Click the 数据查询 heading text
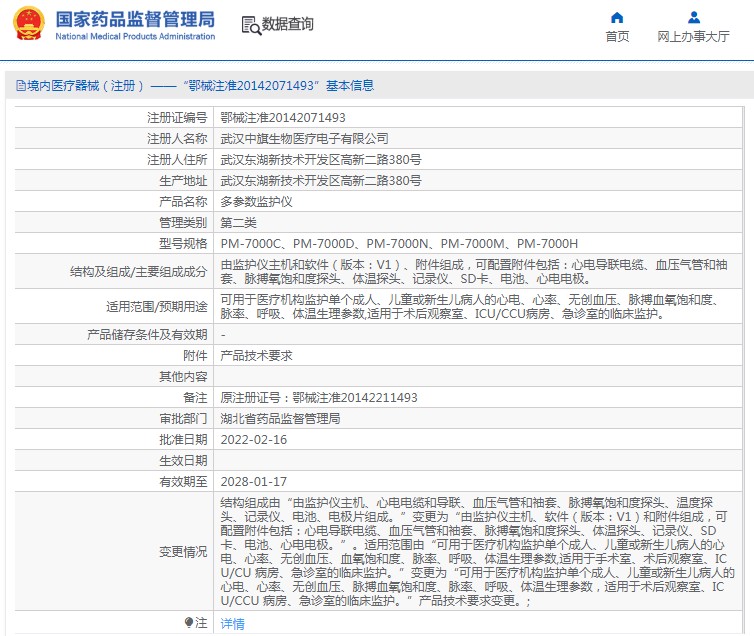This screenshot has height=636, width=754. 287,24
